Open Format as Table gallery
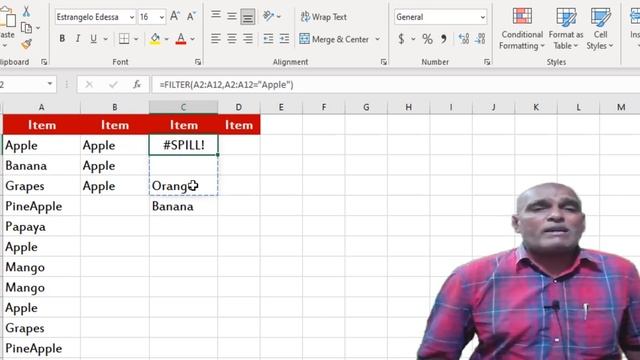This screenshot has height=360, width=640. [x=566, y=29]
